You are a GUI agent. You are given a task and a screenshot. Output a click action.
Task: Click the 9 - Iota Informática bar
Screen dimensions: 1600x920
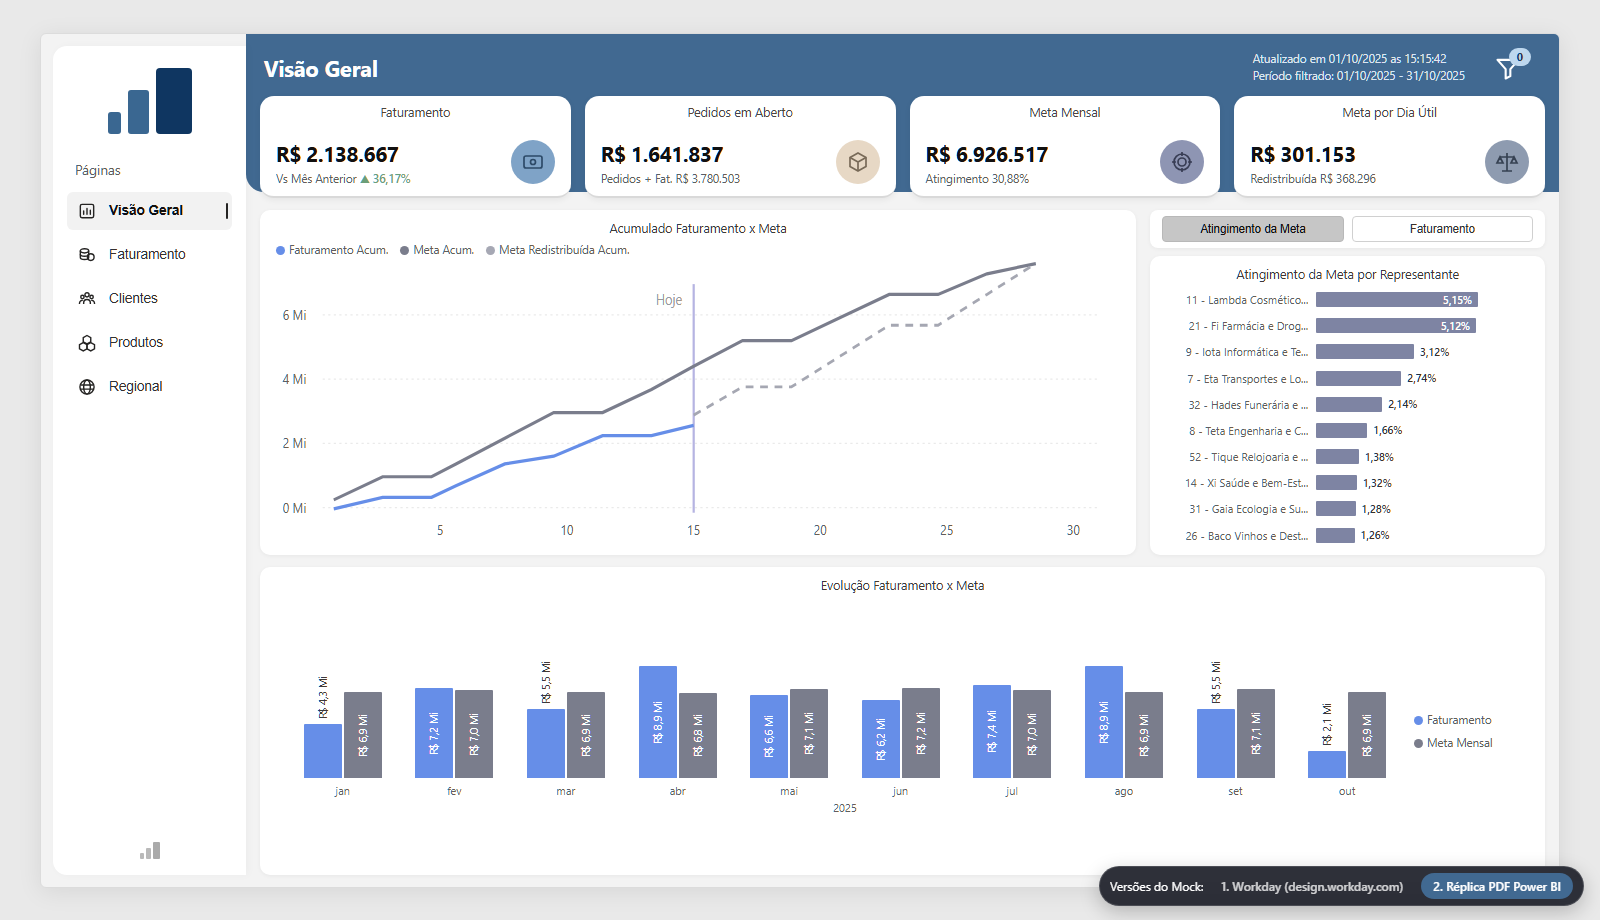point(1365,352)
